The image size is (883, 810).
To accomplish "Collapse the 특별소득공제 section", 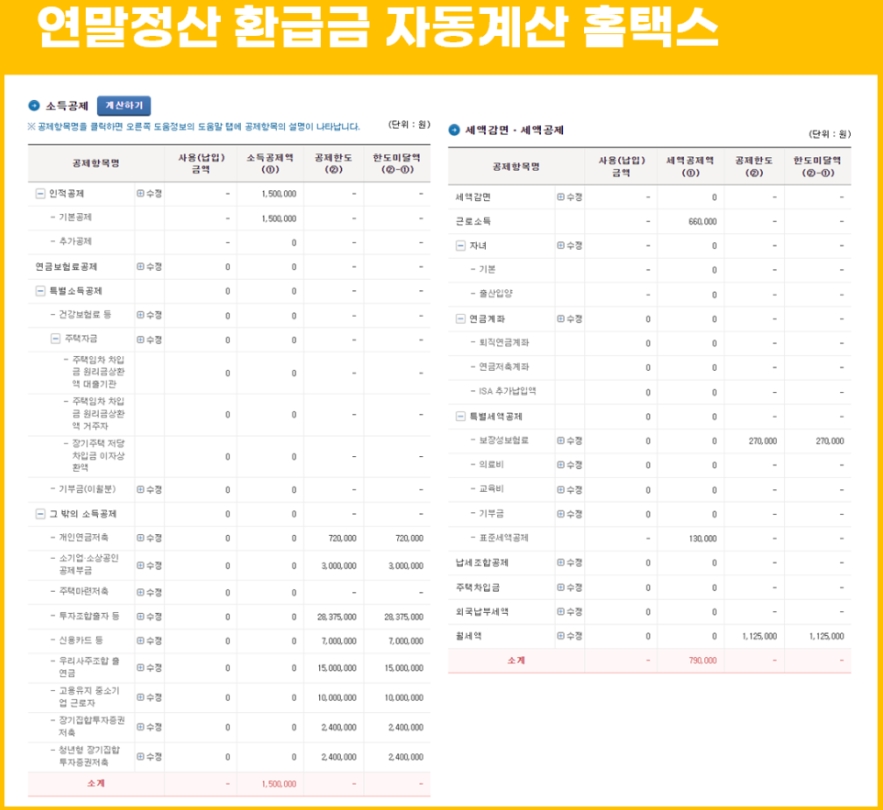I will pyautogui.click(x=40, y=290).
